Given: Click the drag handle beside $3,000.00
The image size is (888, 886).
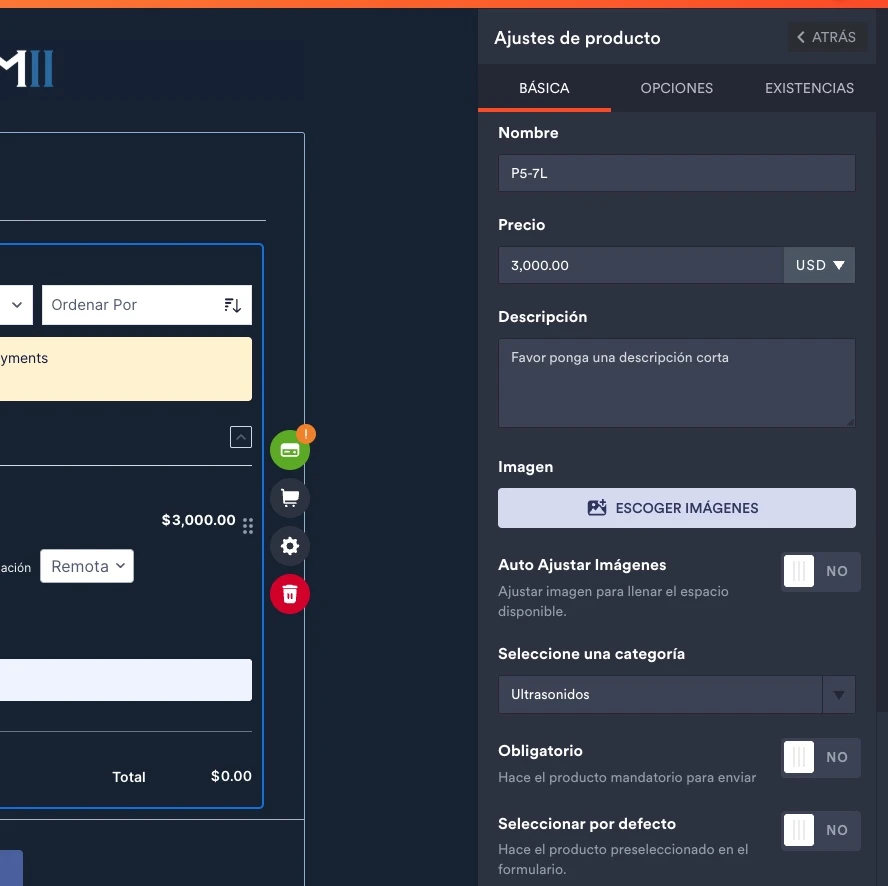Looking at the screenshot, I should point(248,526).
